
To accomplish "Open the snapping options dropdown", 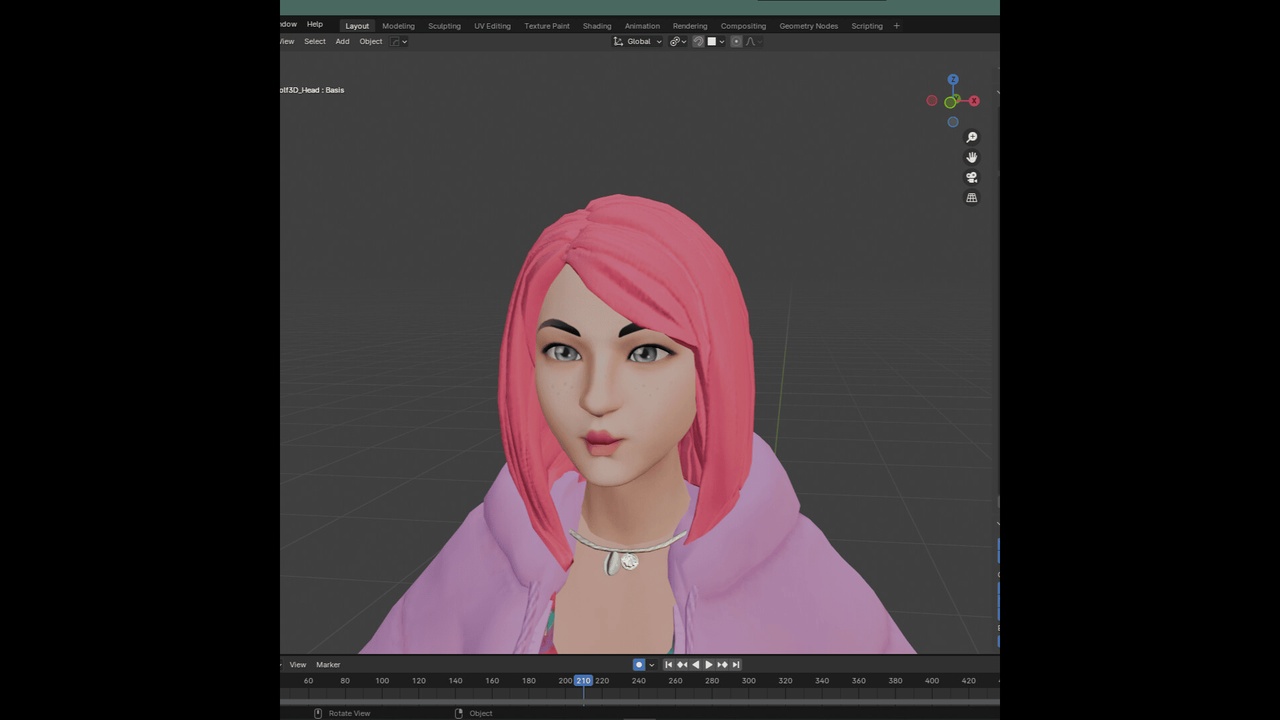I will [716, 42].
